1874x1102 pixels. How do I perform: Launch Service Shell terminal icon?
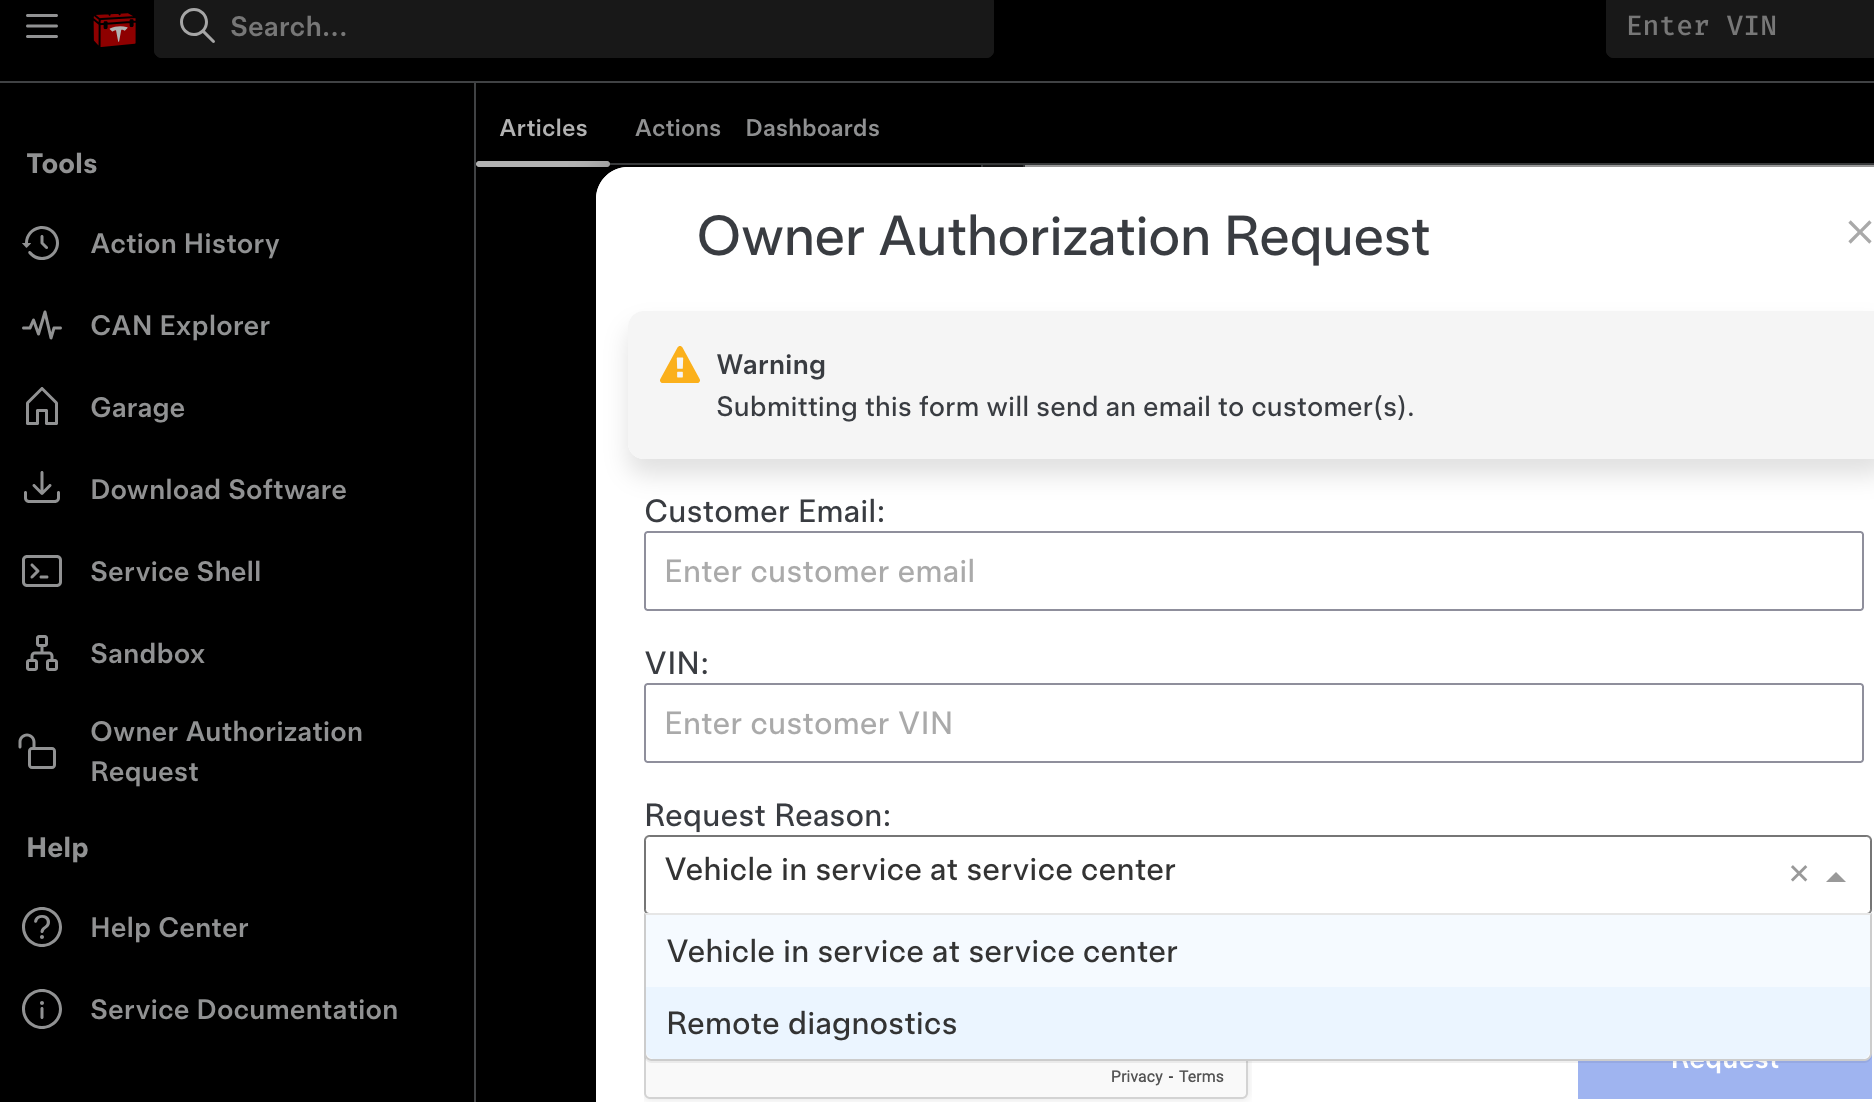[42, 571]
